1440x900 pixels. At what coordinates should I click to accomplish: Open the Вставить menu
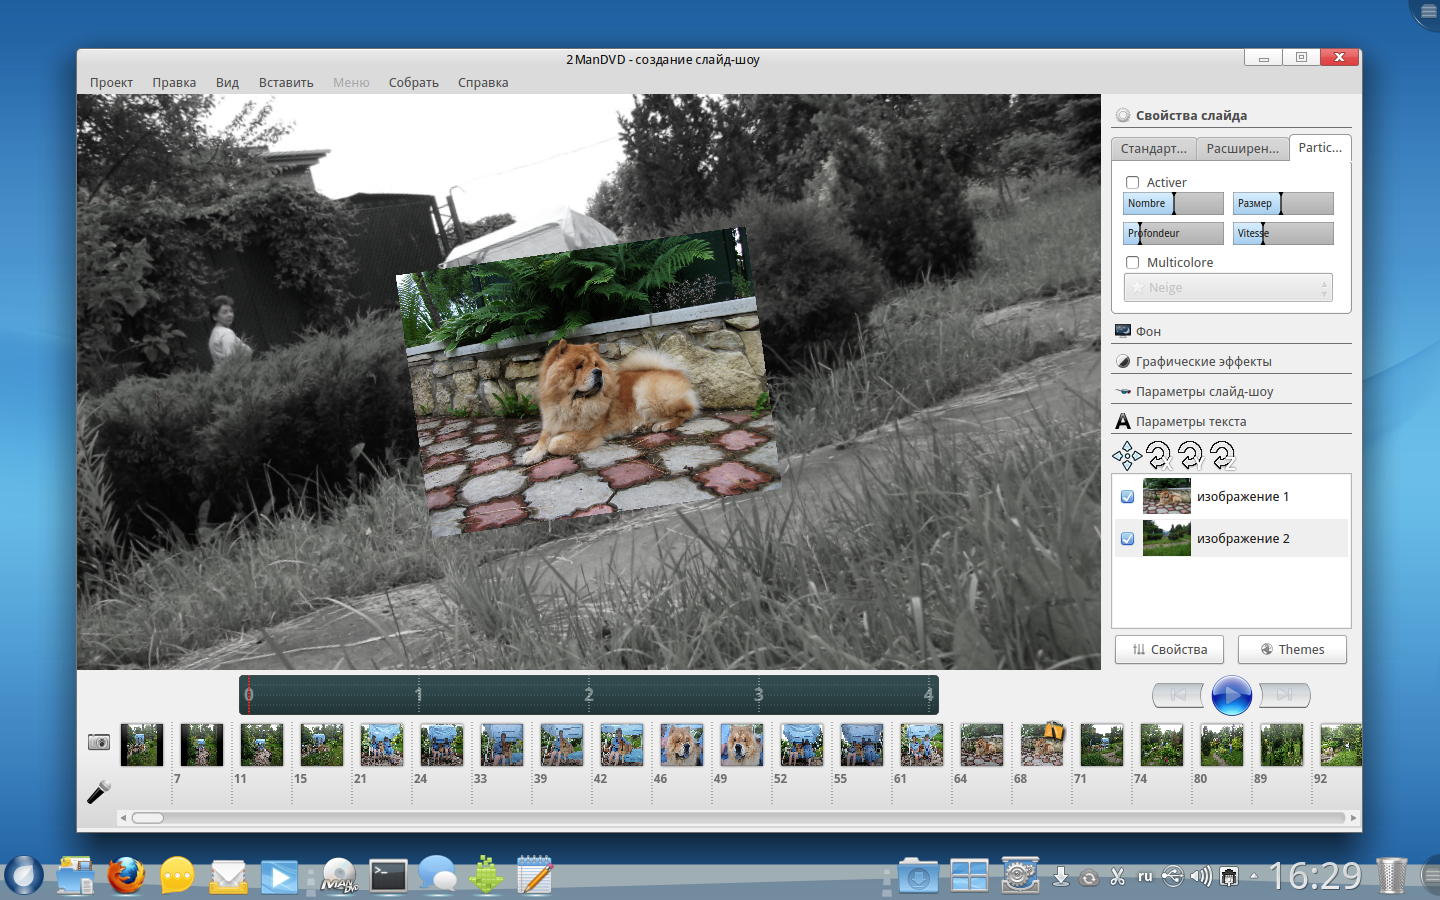click(x=286, y=83)
